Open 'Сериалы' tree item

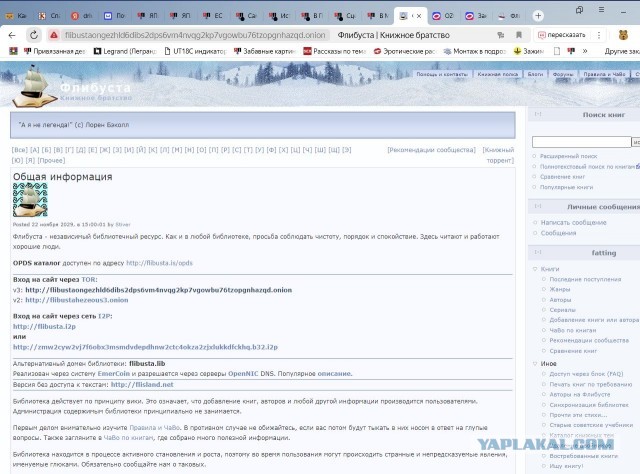[562, 310]
